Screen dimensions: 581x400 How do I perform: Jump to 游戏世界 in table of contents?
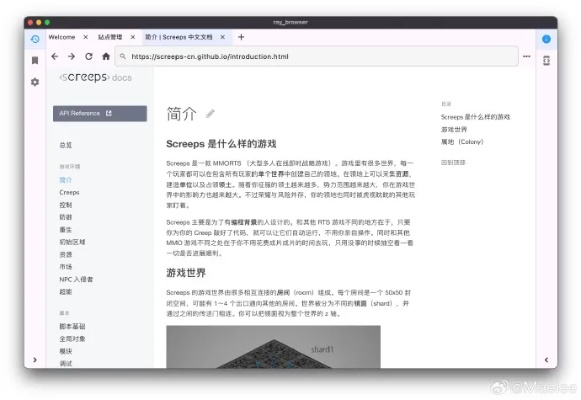[454, 129]
